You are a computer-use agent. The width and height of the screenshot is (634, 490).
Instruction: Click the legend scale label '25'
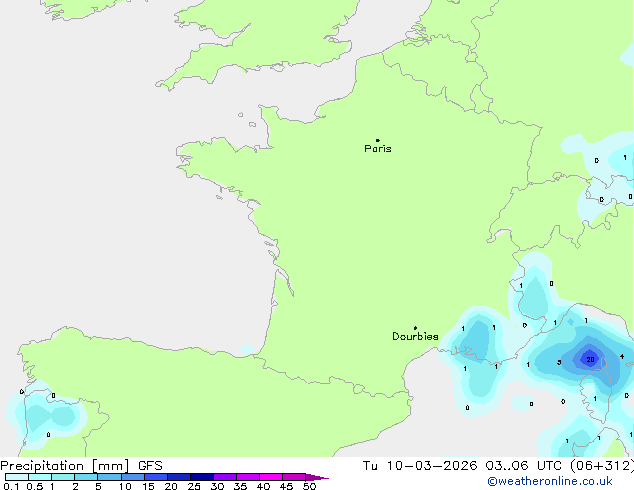(x=194, y=486)
